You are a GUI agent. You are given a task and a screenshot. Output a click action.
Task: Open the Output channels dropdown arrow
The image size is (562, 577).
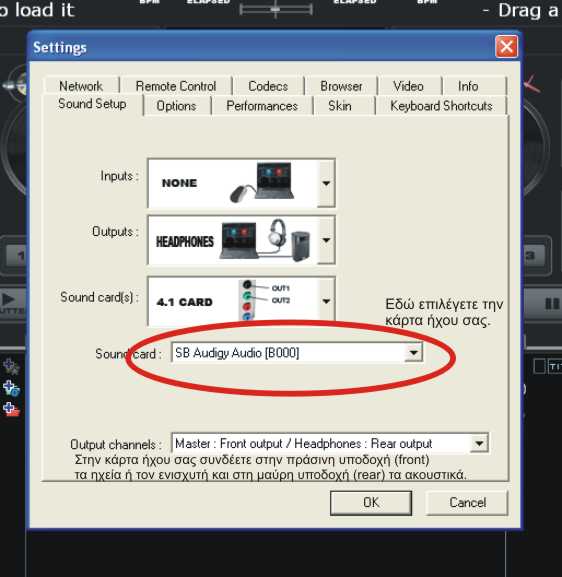point(479,443)
